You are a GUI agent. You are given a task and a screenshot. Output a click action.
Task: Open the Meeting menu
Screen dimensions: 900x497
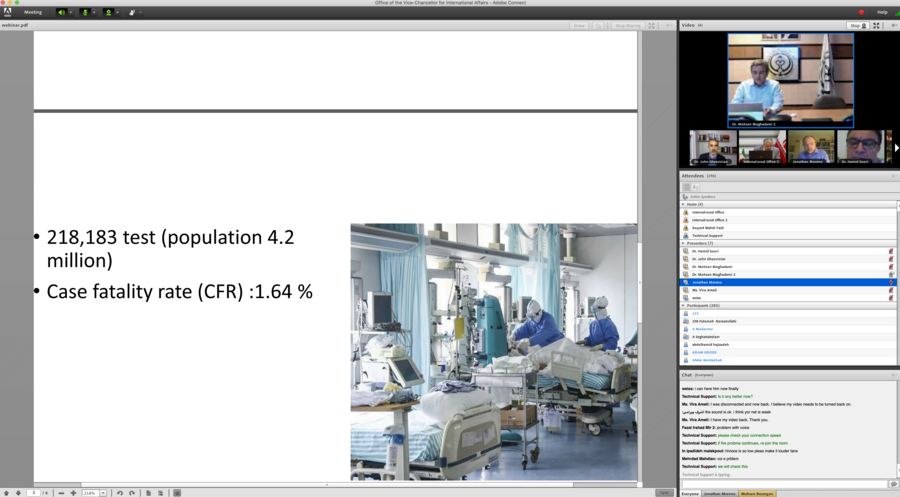tap(33, 12)
